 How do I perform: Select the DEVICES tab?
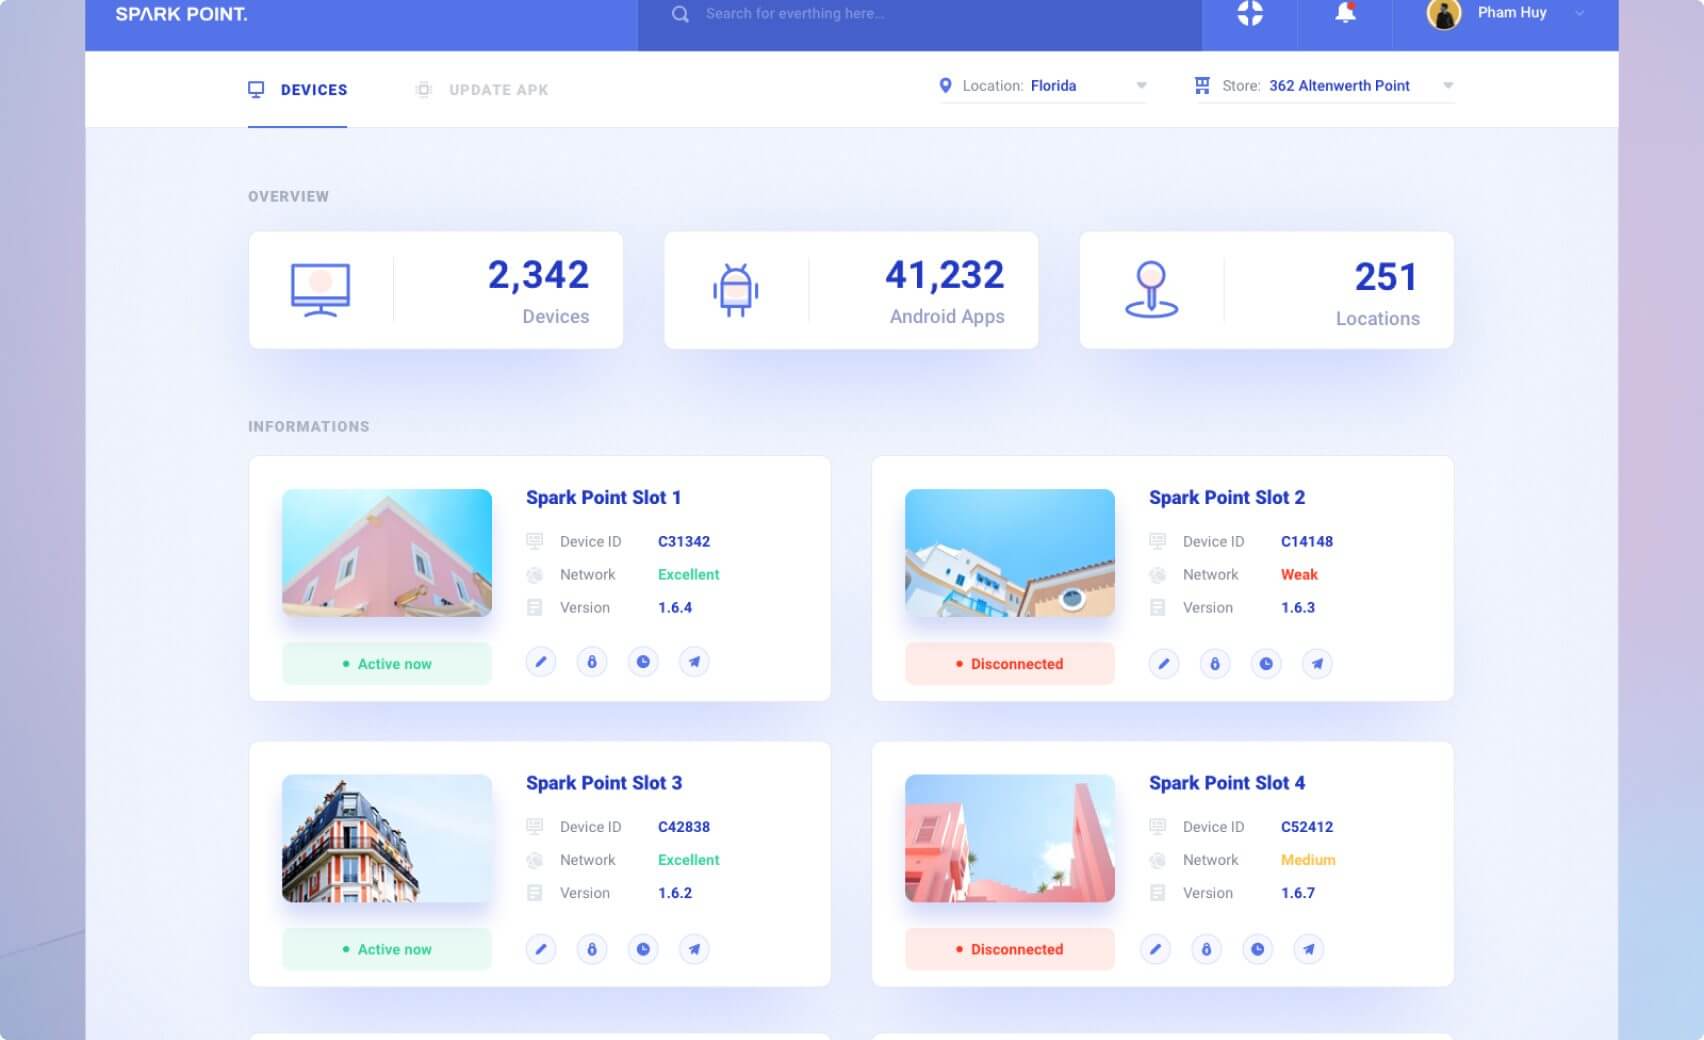(297, 89)
